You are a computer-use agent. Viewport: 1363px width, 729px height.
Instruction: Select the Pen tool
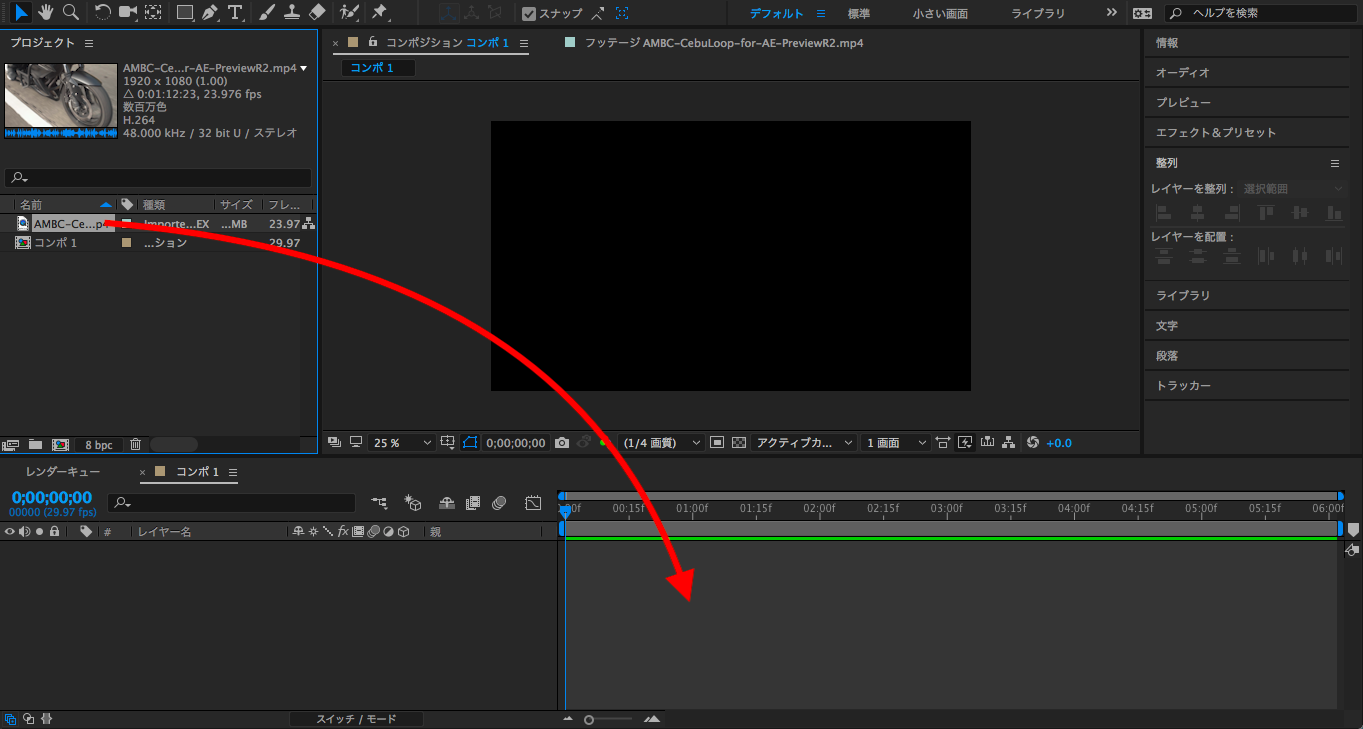pos(210,12)
